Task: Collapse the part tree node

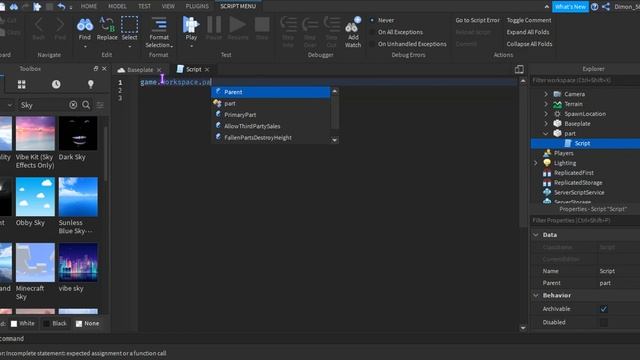Action: click(x=546, y=133)
